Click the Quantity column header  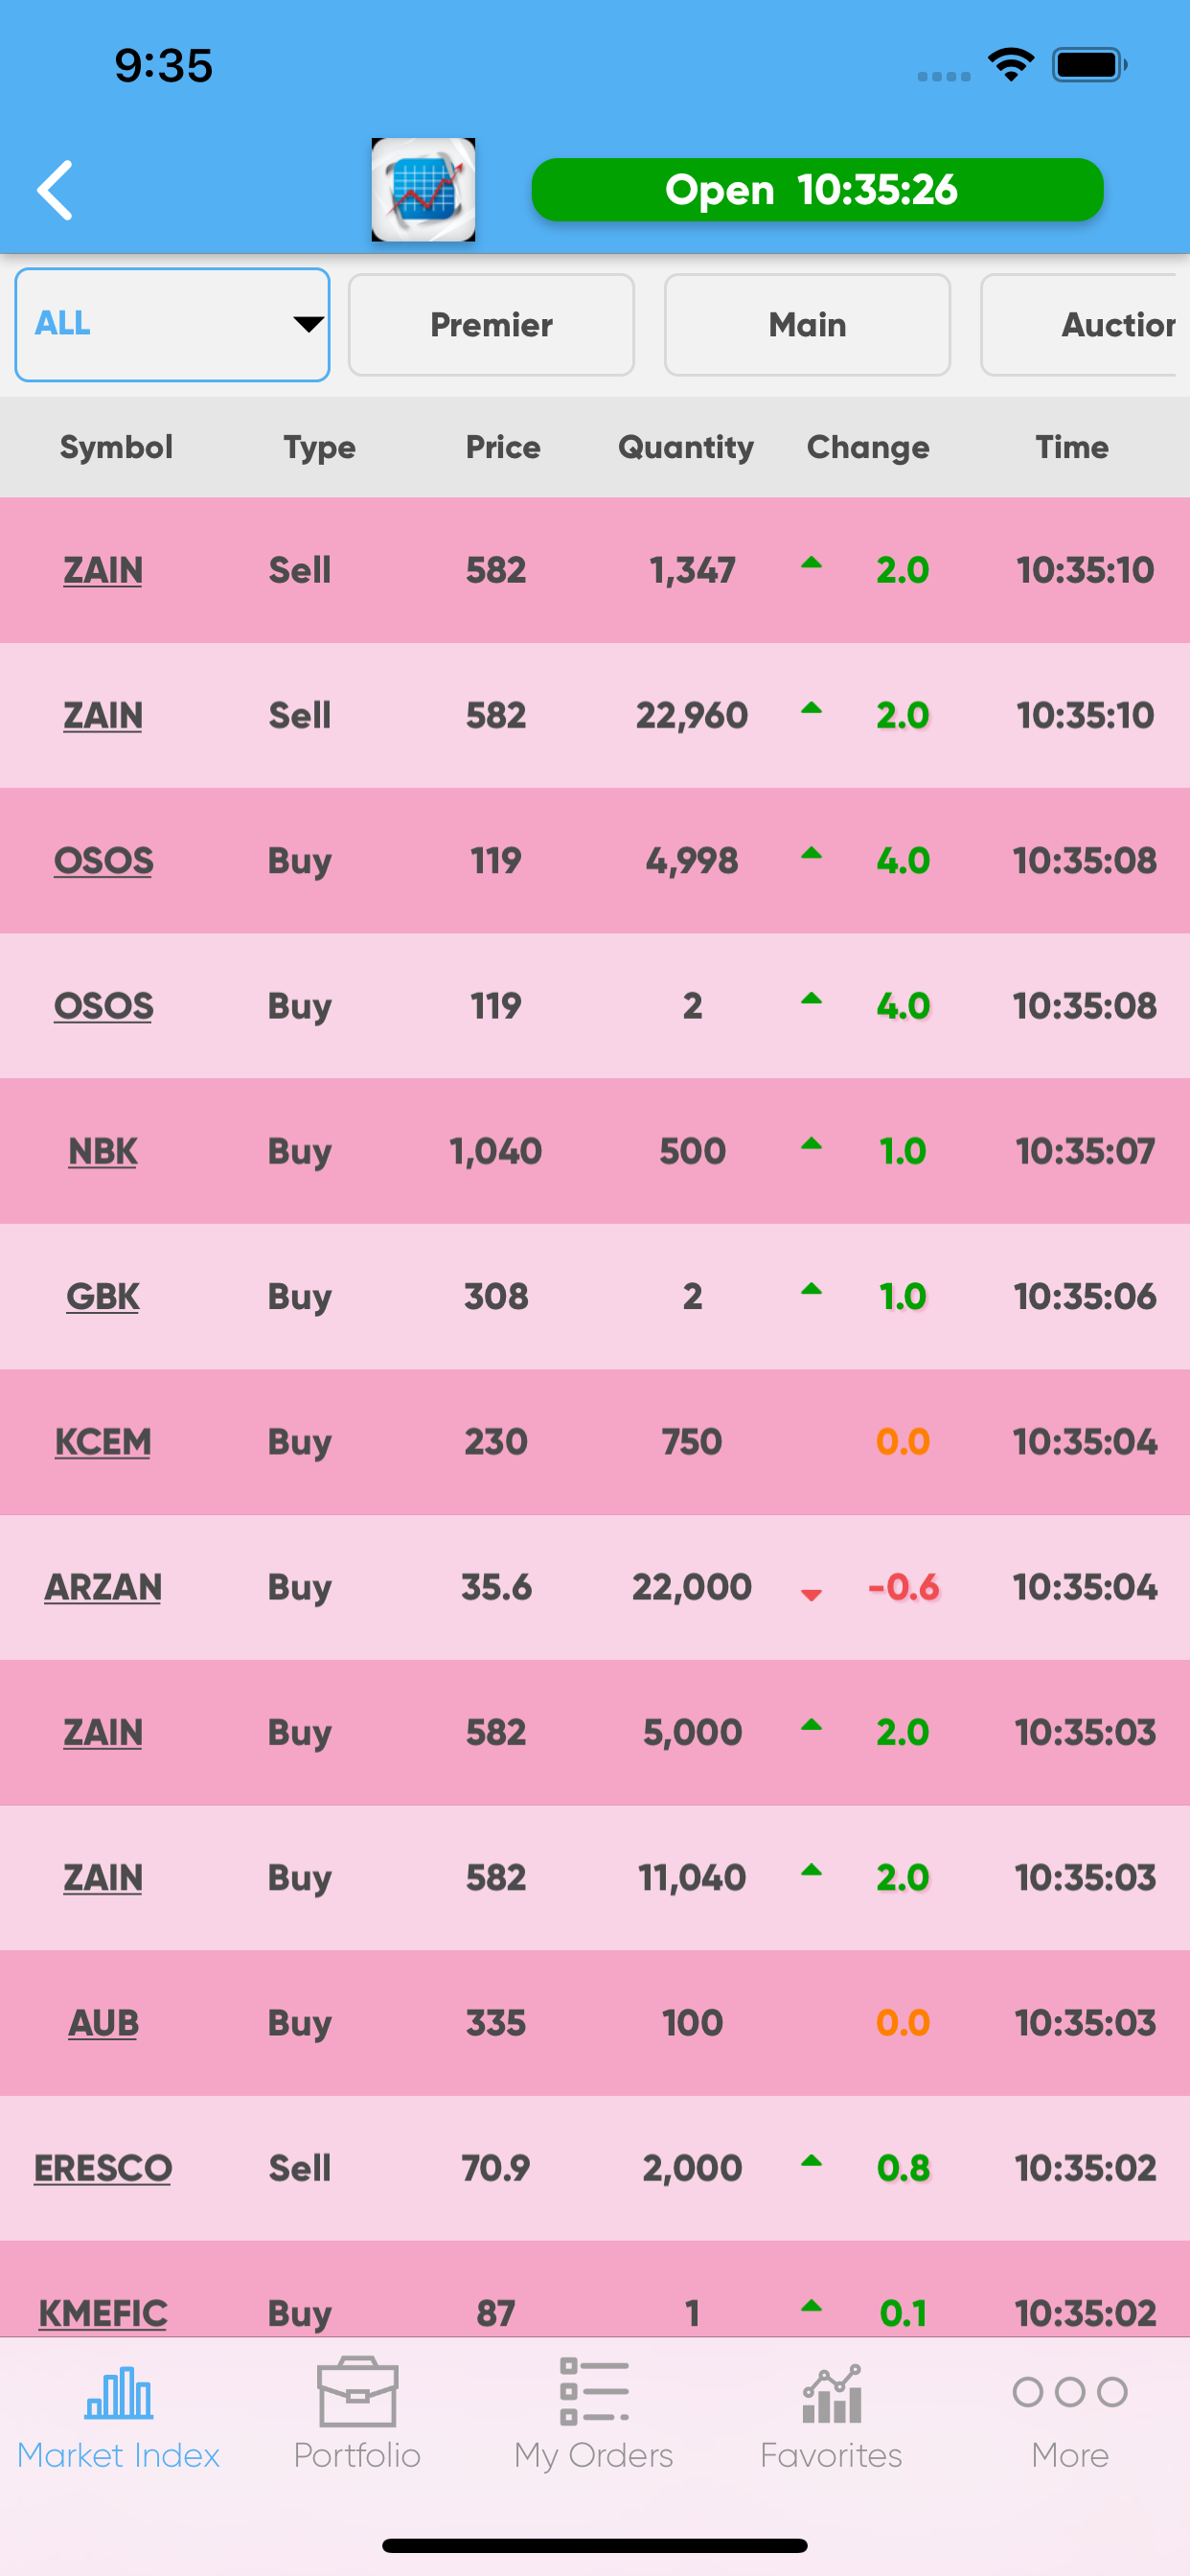(685, 447)
